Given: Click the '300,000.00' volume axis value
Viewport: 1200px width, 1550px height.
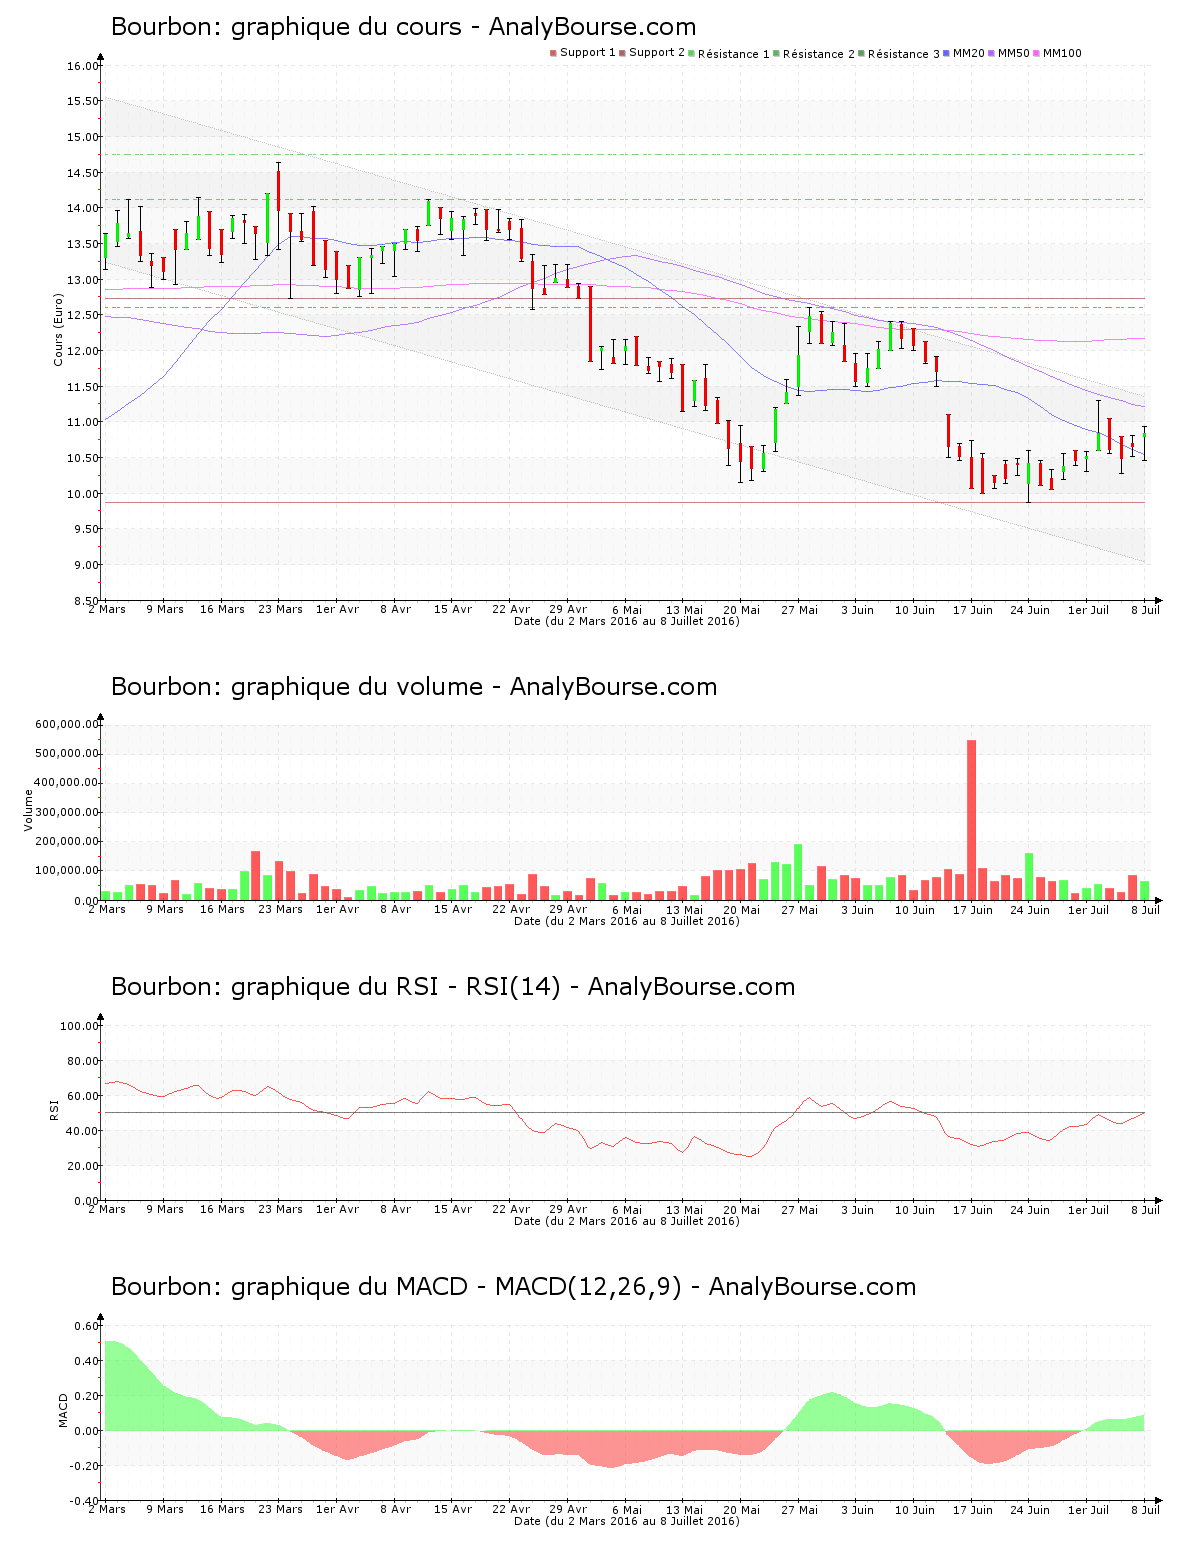Looking at the screenshot, I should [x=66, y=812].
